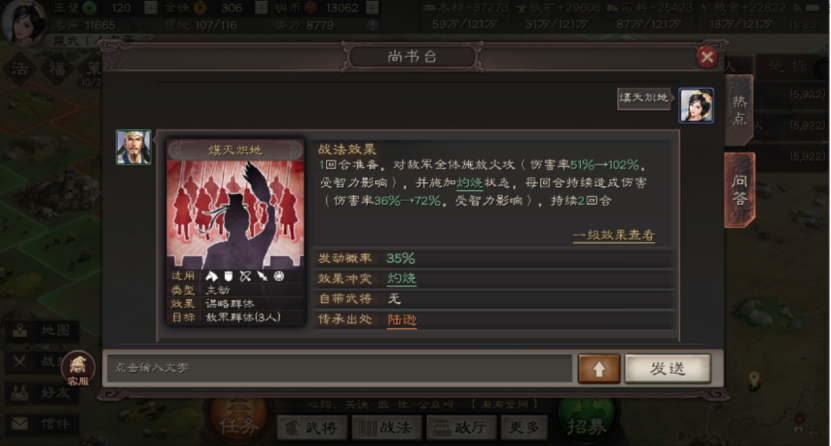Viewport: 831px width, 446px height.
Task: Close the 尚书台 dialog with red X
Action: point(706,57)
